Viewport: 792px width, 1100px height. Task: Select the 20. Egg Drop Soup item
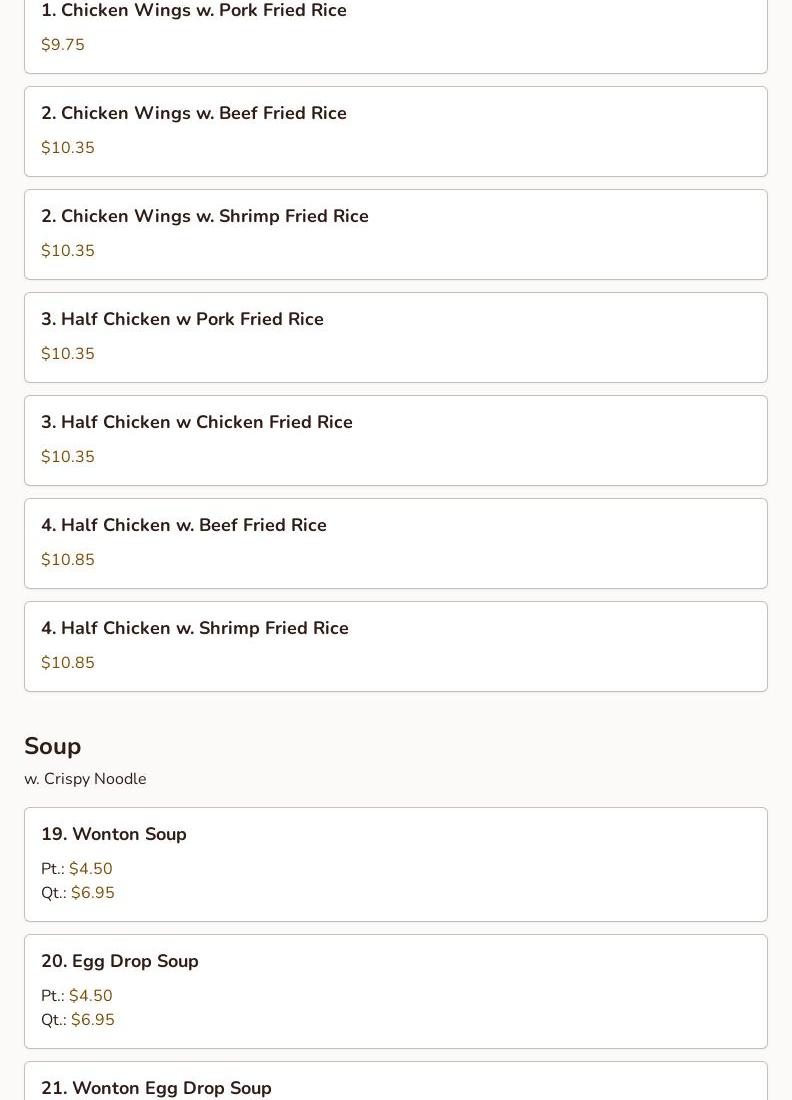[396, 991]
